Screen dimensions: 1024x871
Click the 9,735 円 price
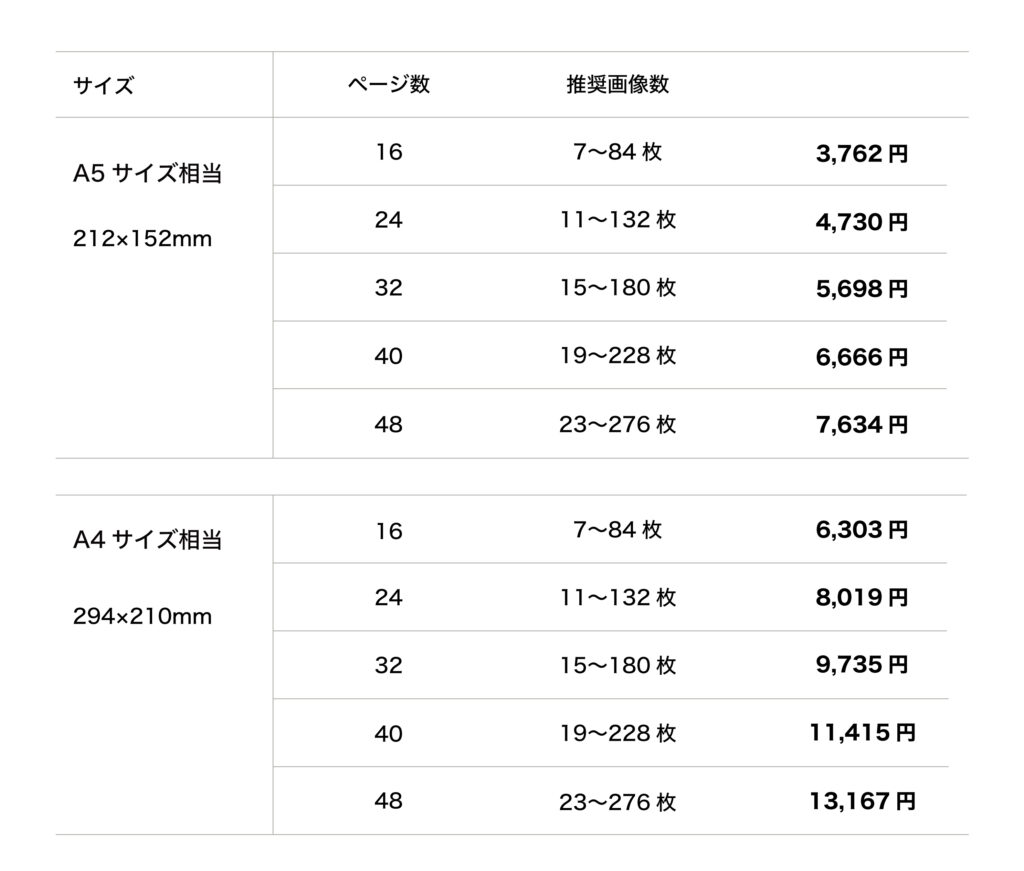[862, 665]
